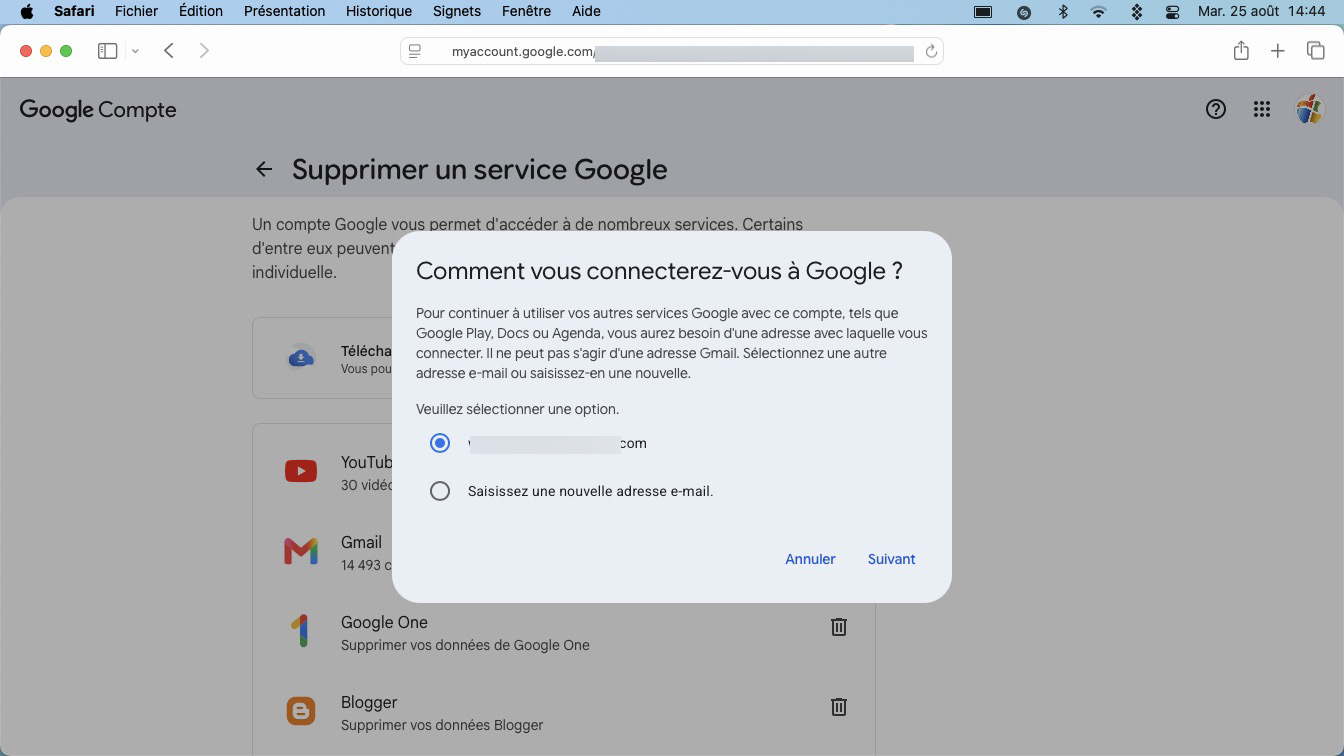Show the date and time panel
The width and height of the screenshot is (1344, 756).
point(1261,11)
